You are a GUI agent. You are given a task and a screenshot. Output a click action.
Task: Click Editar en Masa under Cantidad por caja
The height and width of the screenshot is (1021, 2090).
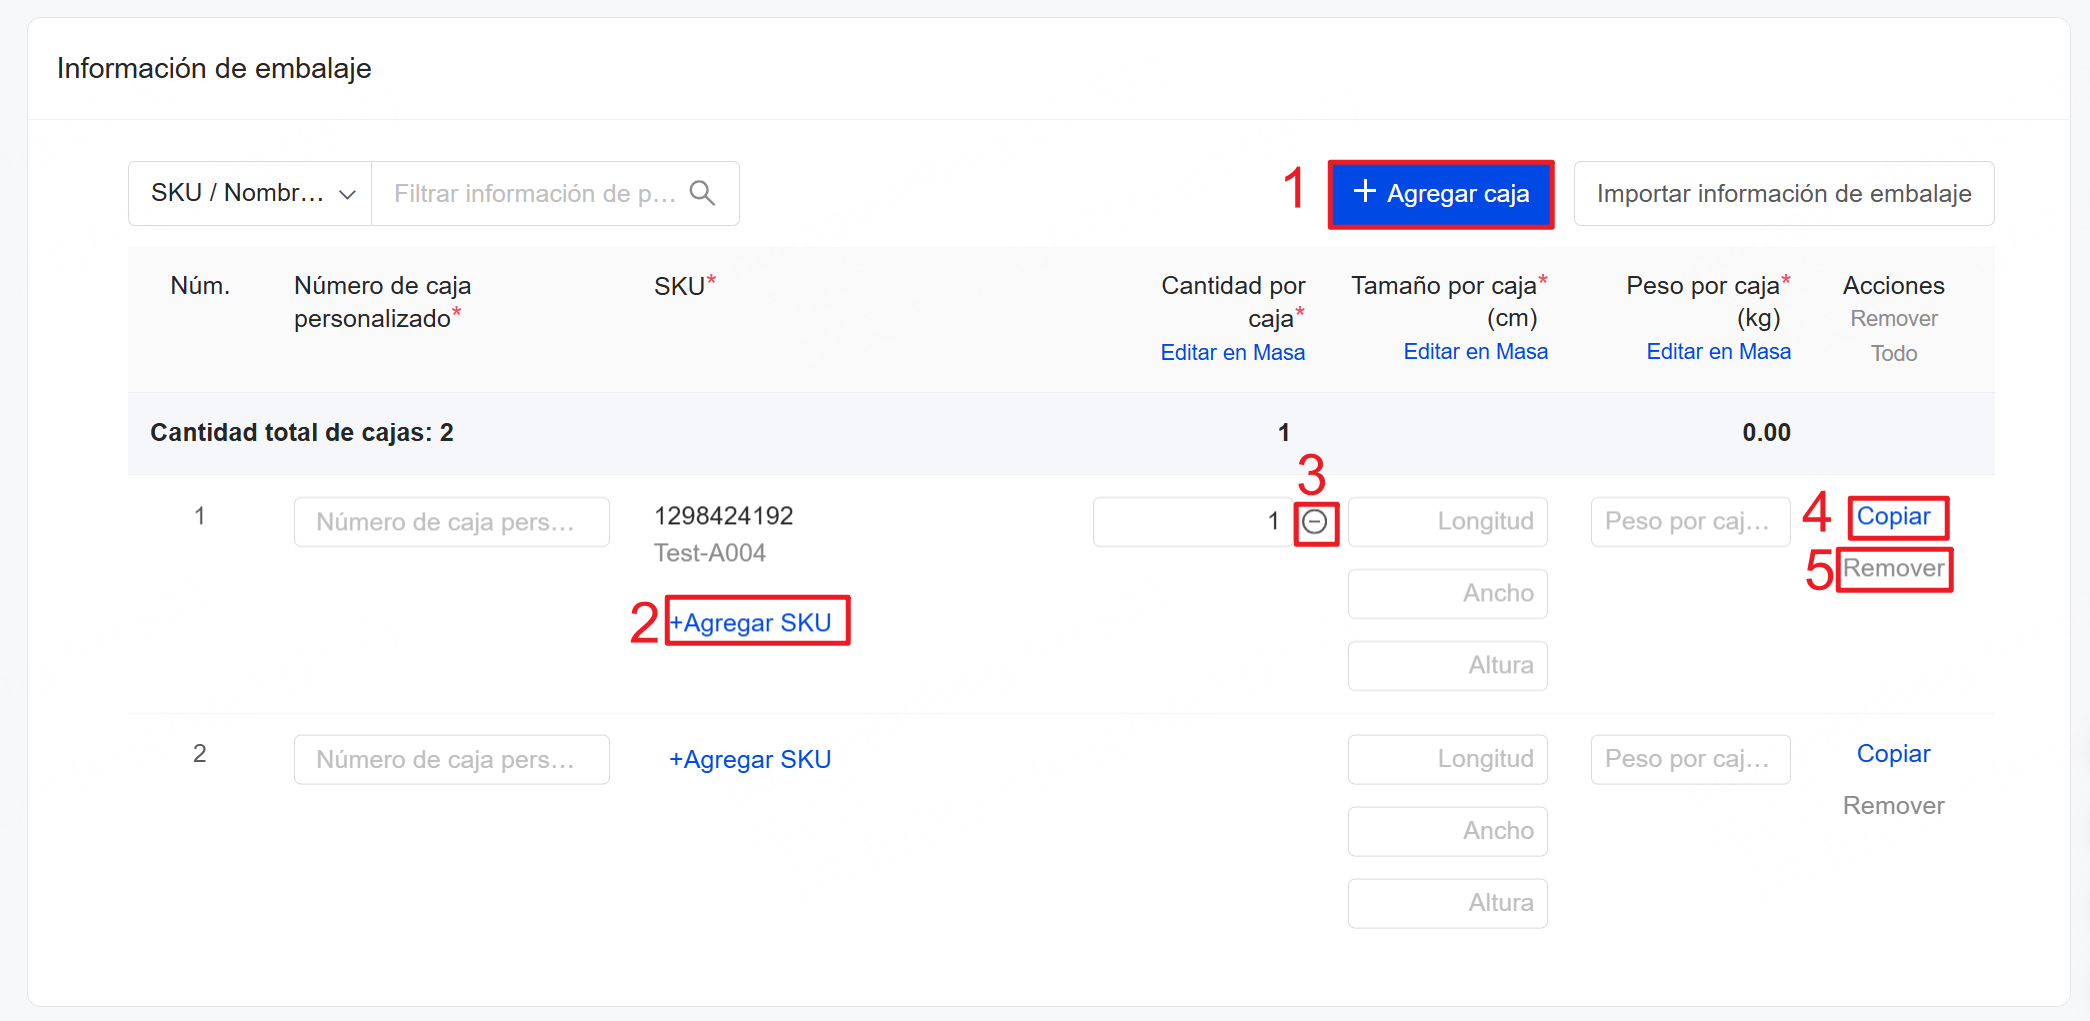[1232, 352]
